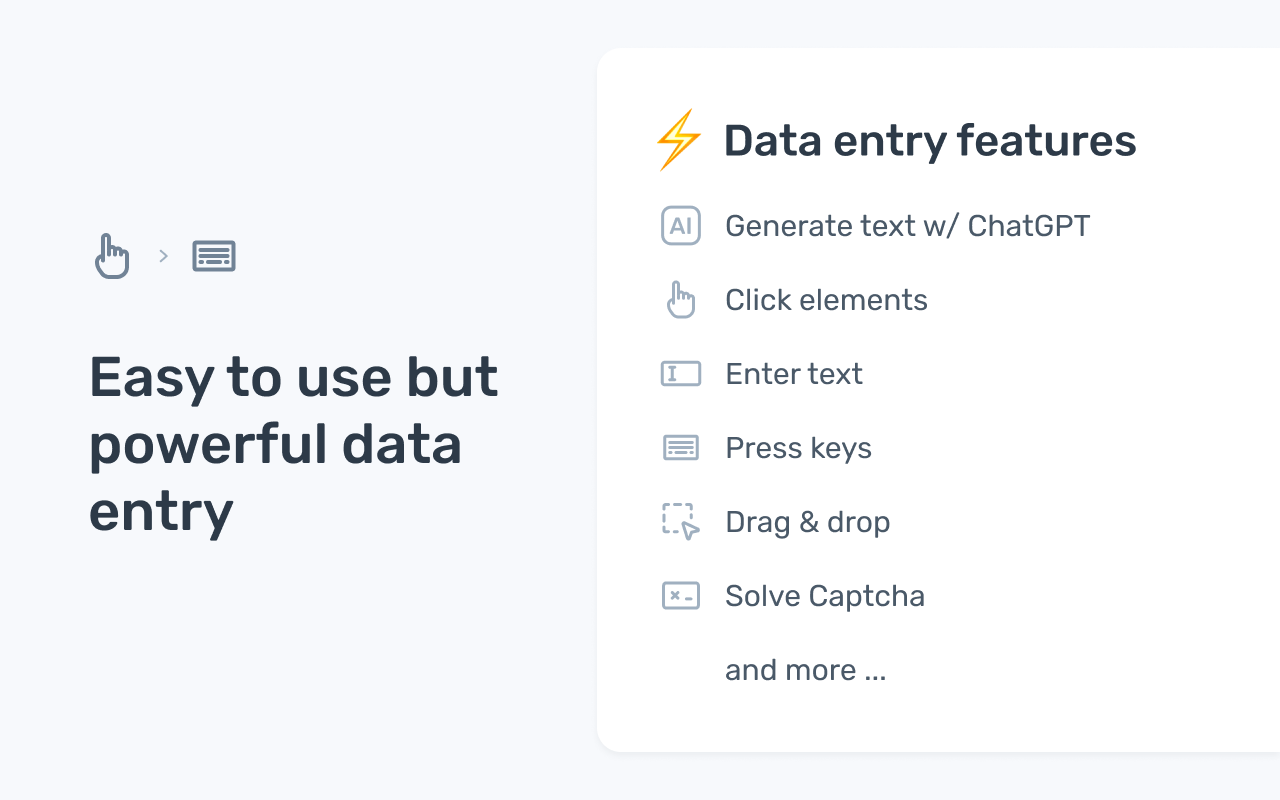
Task: Choose the Enter text feature label
Action: 794,374
